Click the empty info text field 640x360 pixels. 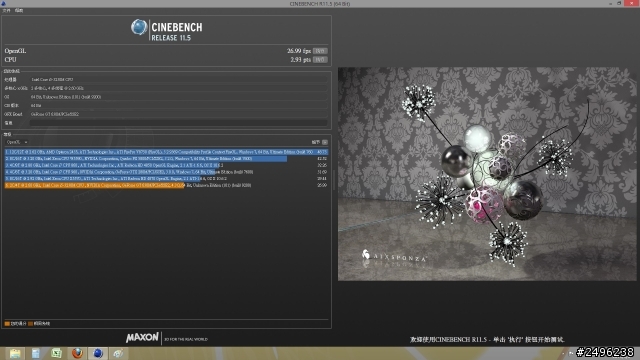[179, 122]
